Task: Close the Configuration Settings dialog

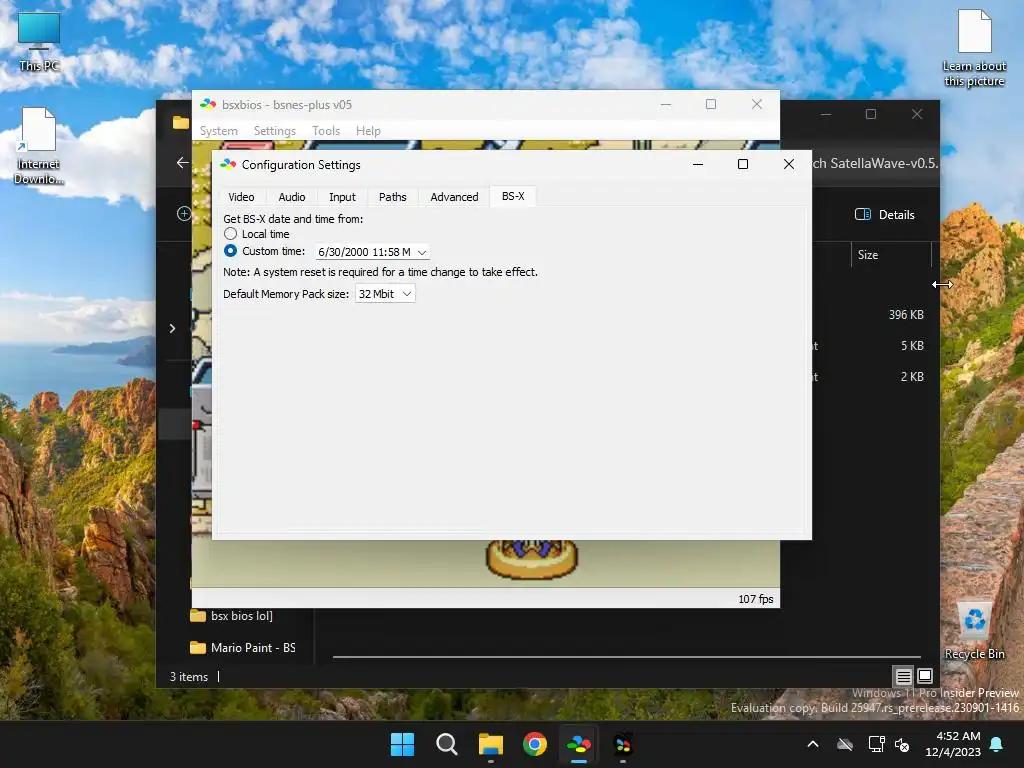Action: point(789,164)
